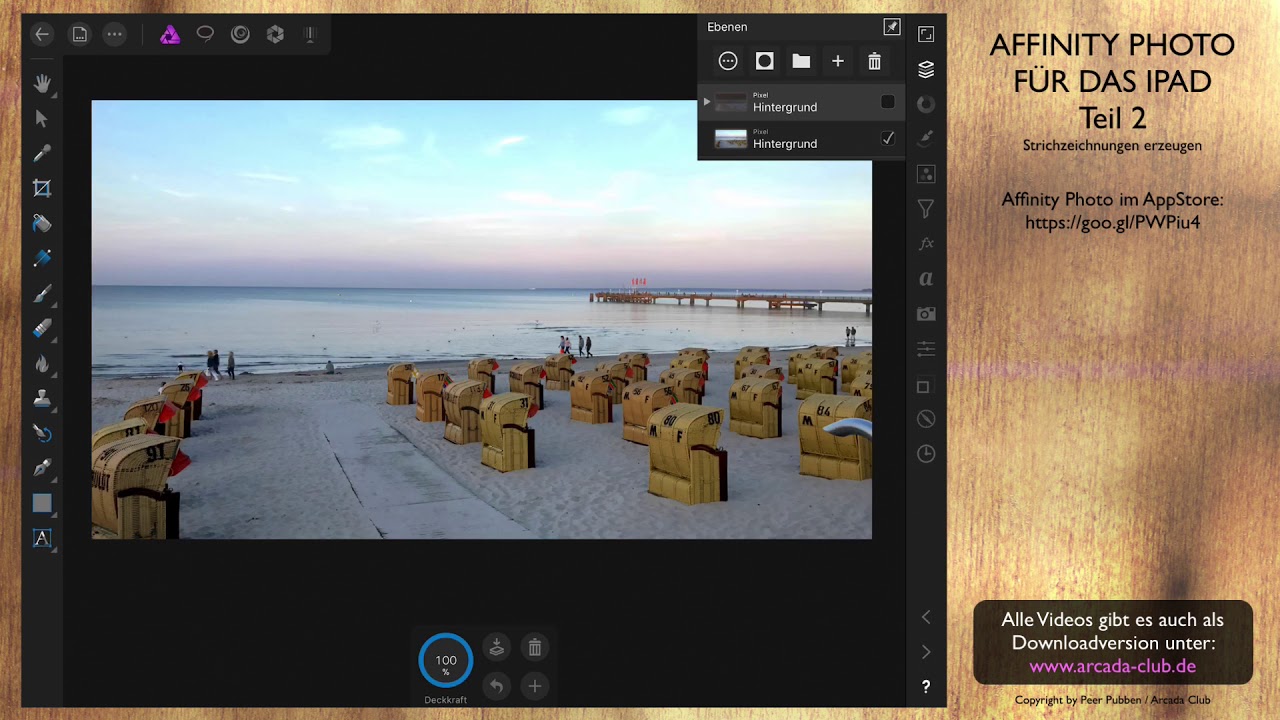Open the sliders icon studio panel

point(926,349)
